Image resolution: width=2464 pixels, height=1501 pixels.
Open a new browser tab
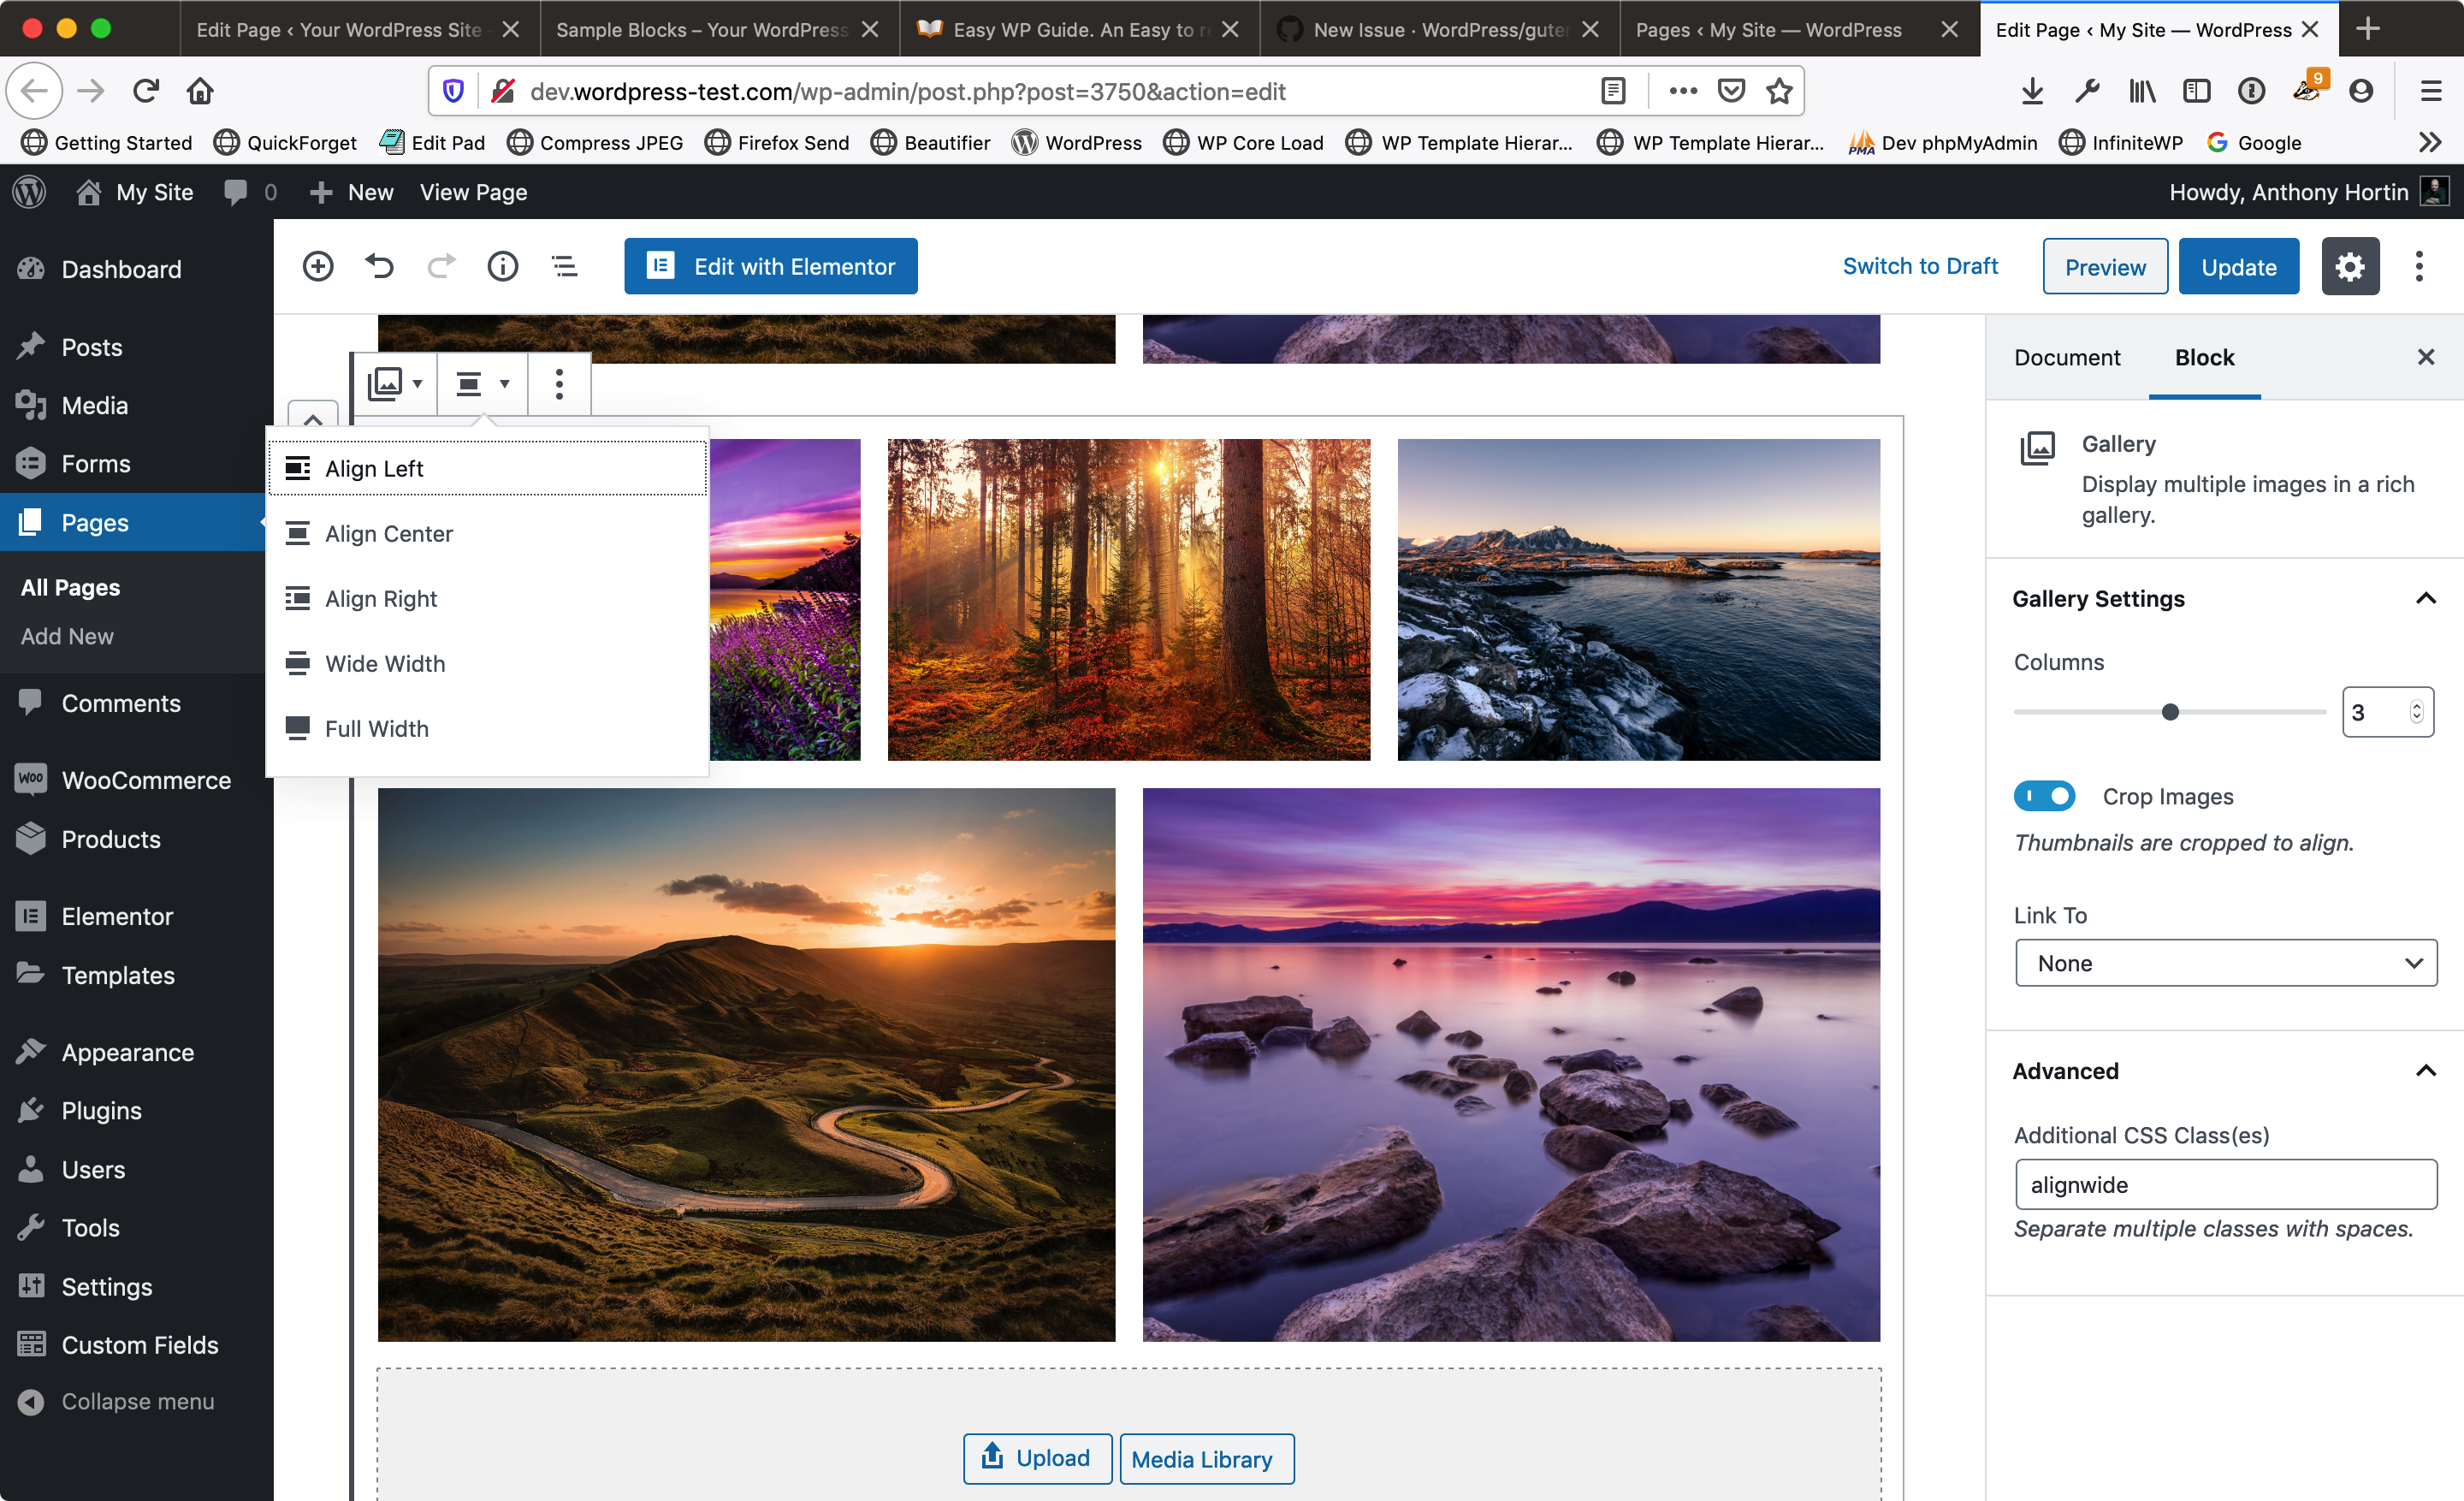coord(2367,29)
